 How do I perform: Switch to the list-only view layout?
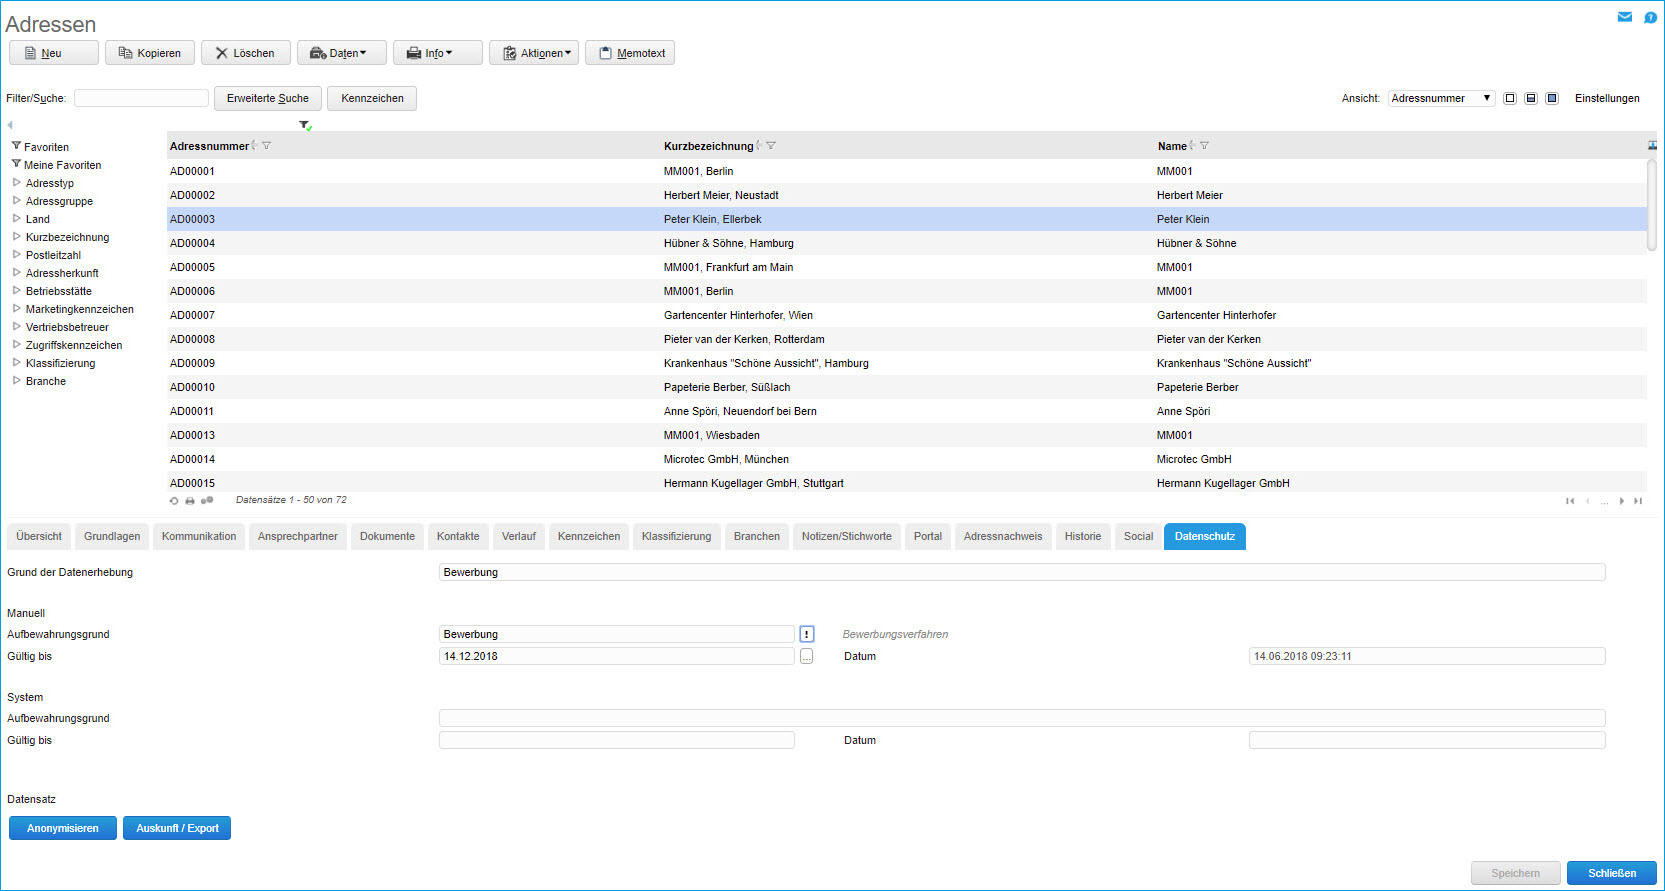(x=1510, y=98)
